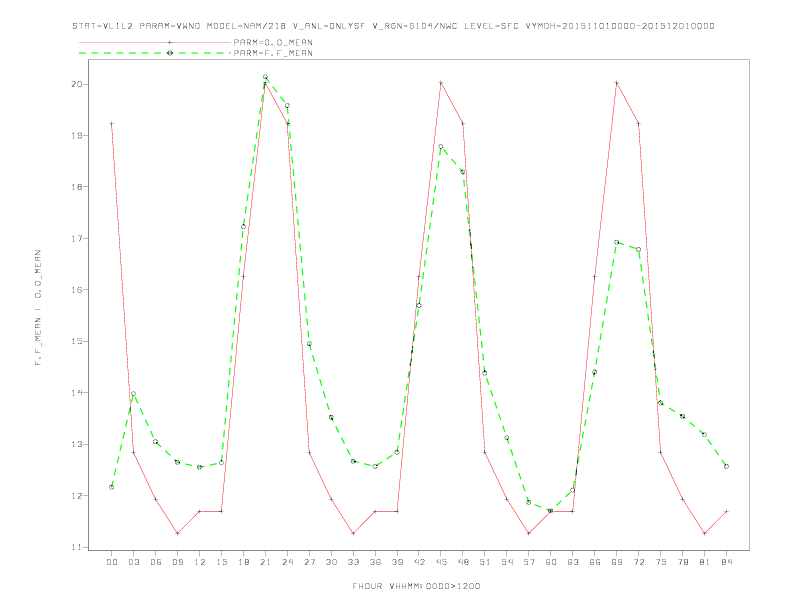The image size is (792, 612).
Task: Click the x-axis tick label 39
Action: pyautogui.click(x=397, y=562)
